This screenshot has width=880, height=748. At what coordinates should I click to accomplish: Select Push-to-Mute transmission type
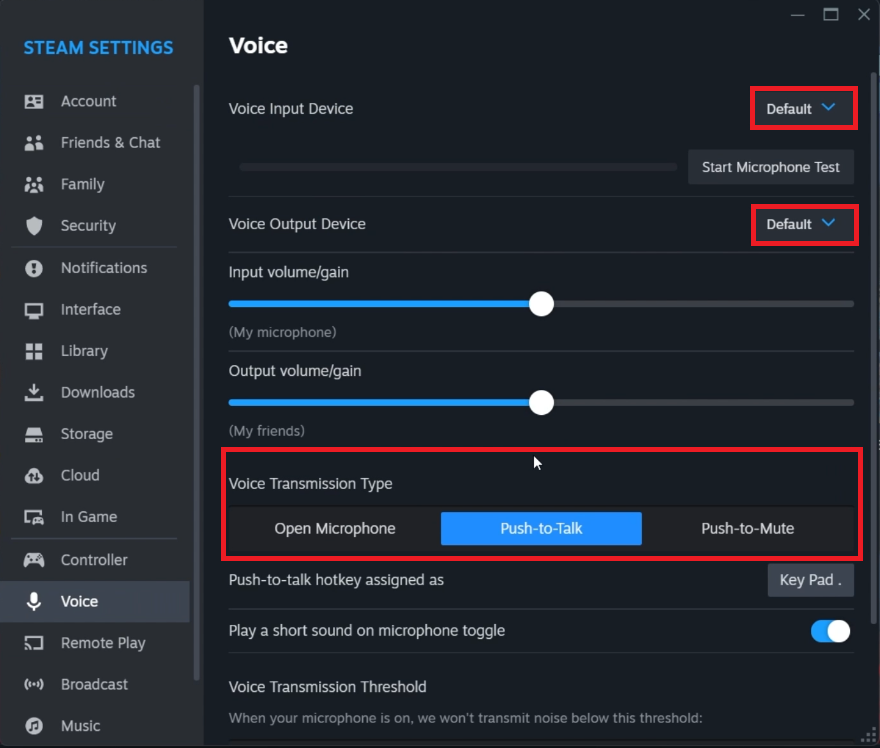[748, 529]
